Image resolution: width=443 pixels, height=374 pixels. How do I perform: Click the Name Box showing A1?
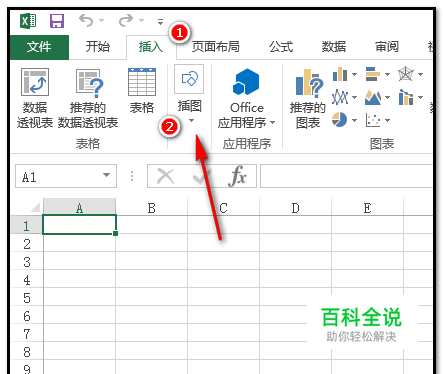click(x=66, y=176)
